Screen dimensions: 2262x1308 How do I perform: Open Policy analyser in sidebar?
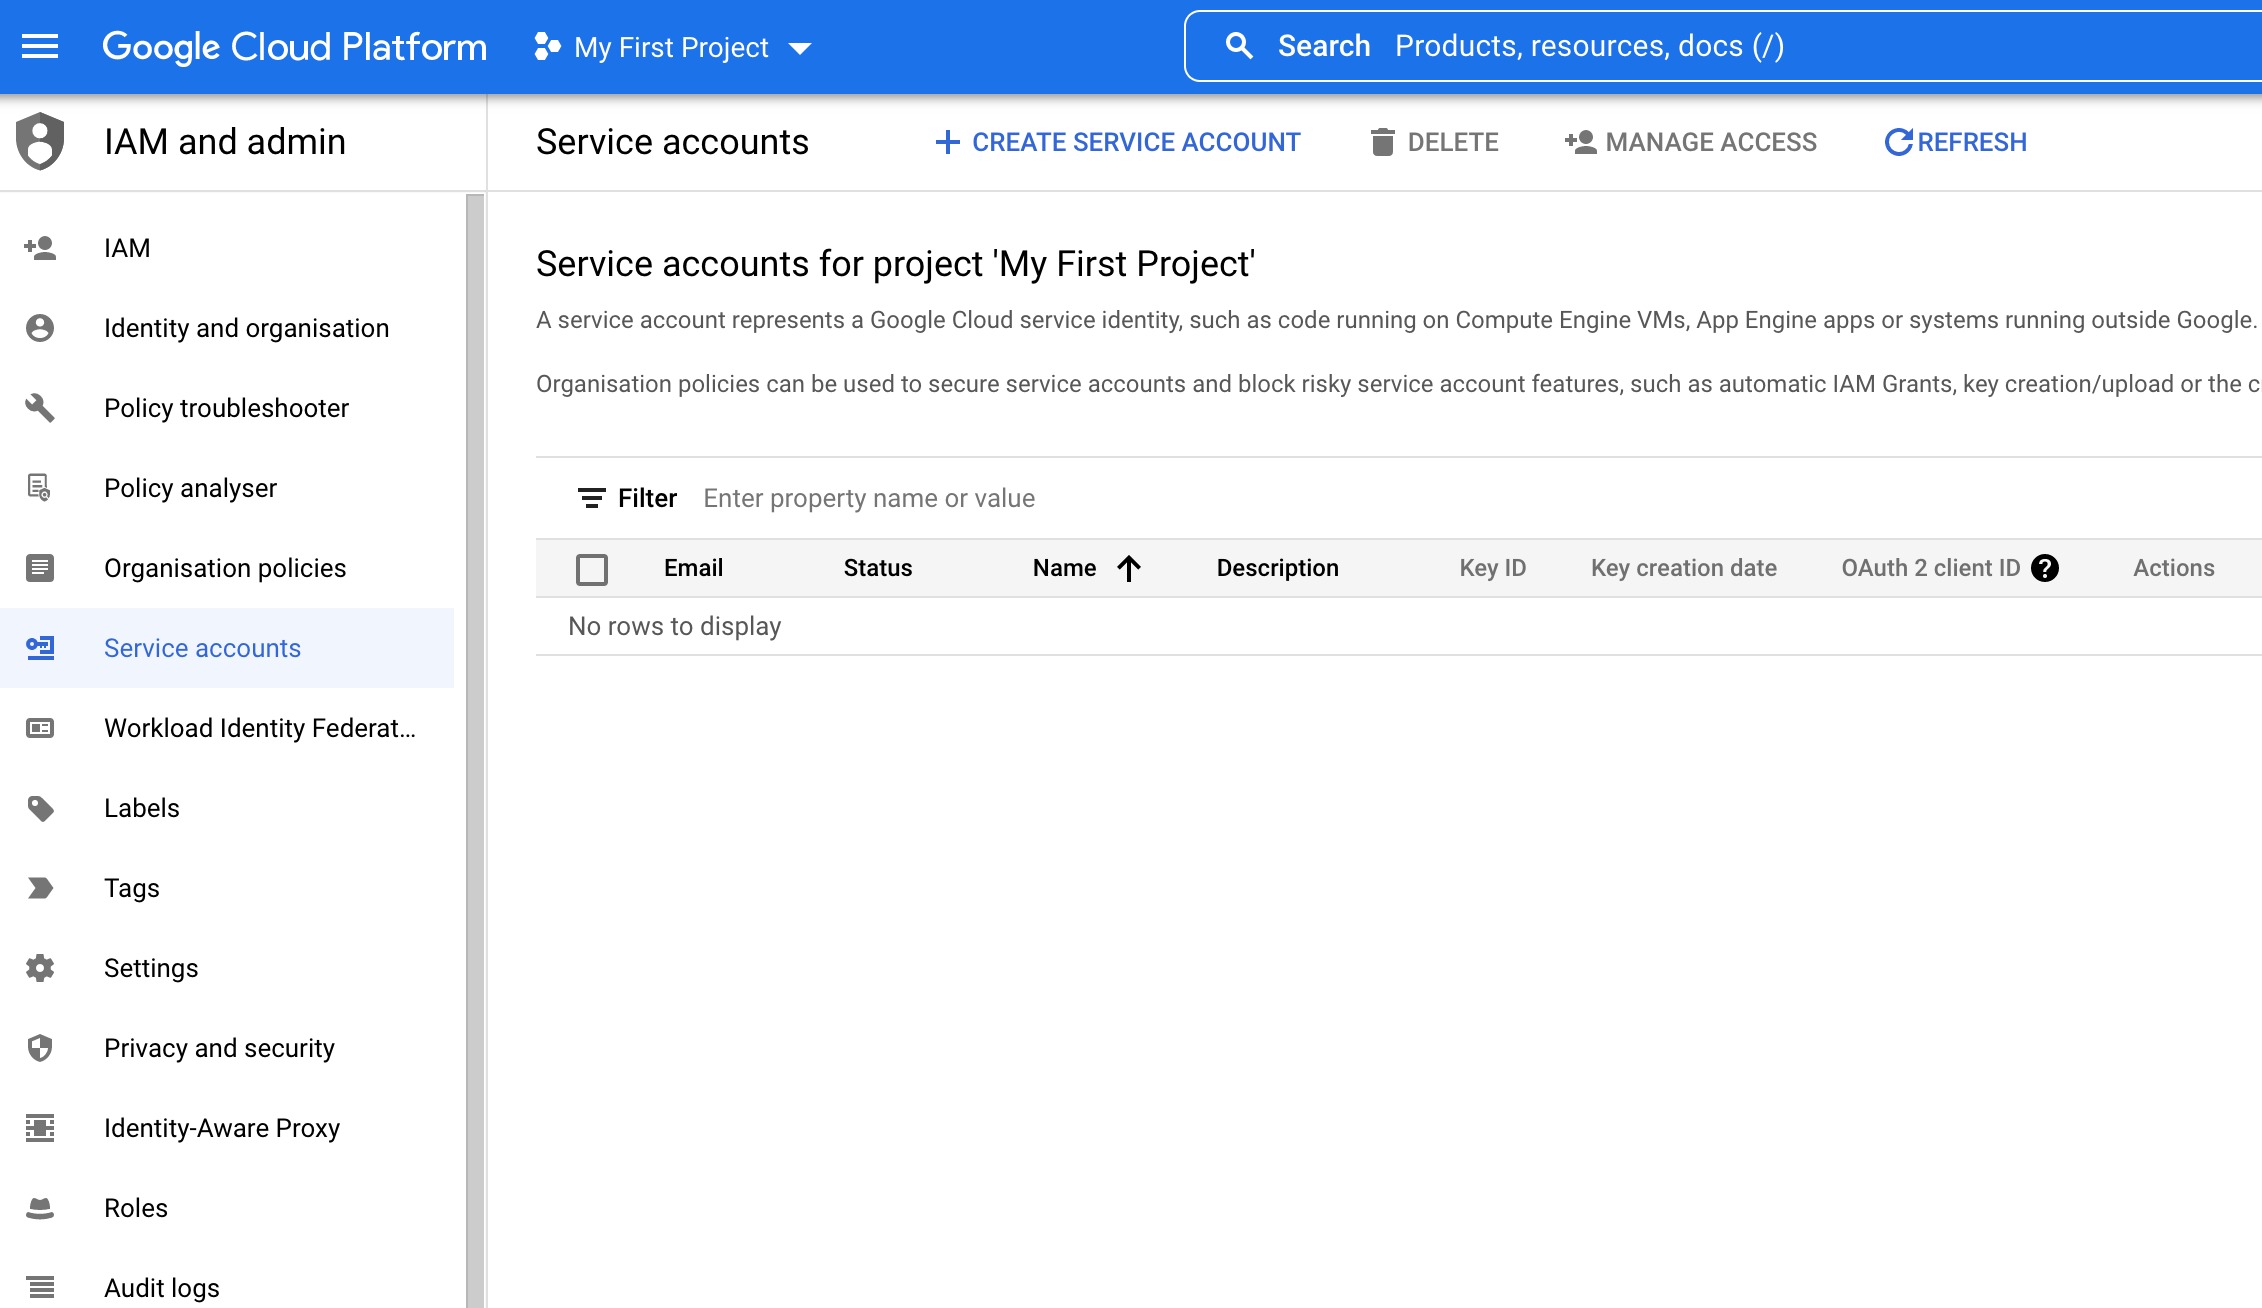[227, 488]
